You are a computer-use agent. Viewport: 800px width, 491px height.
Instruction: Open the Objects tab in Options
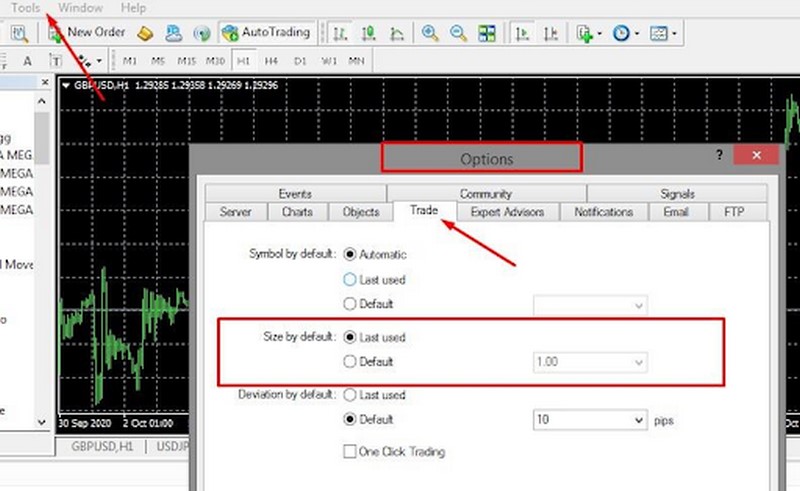click(361, 212)
